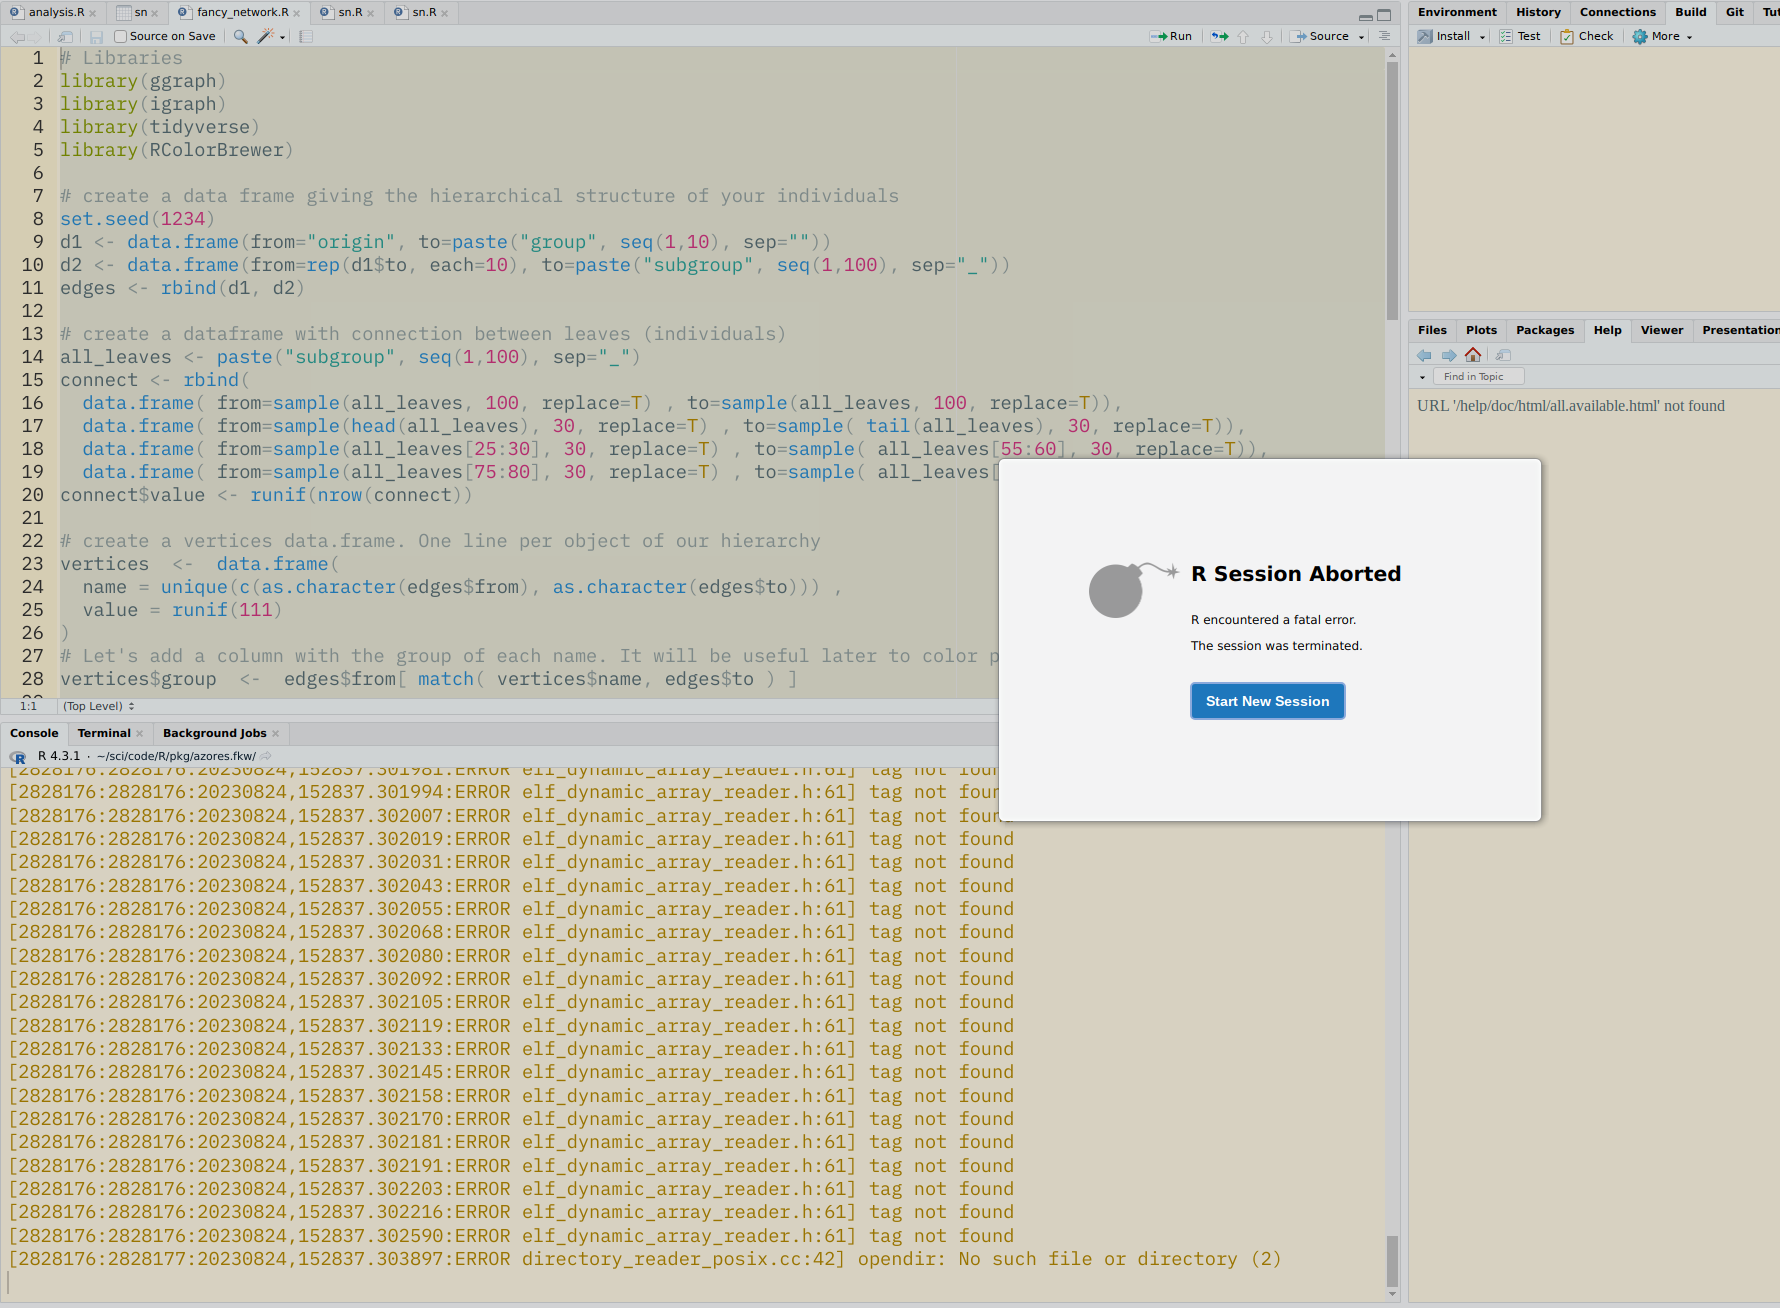Open help topic in a new window
The height and width of the screenshot is (1308, 1780).
click(x=1503, y=354)
